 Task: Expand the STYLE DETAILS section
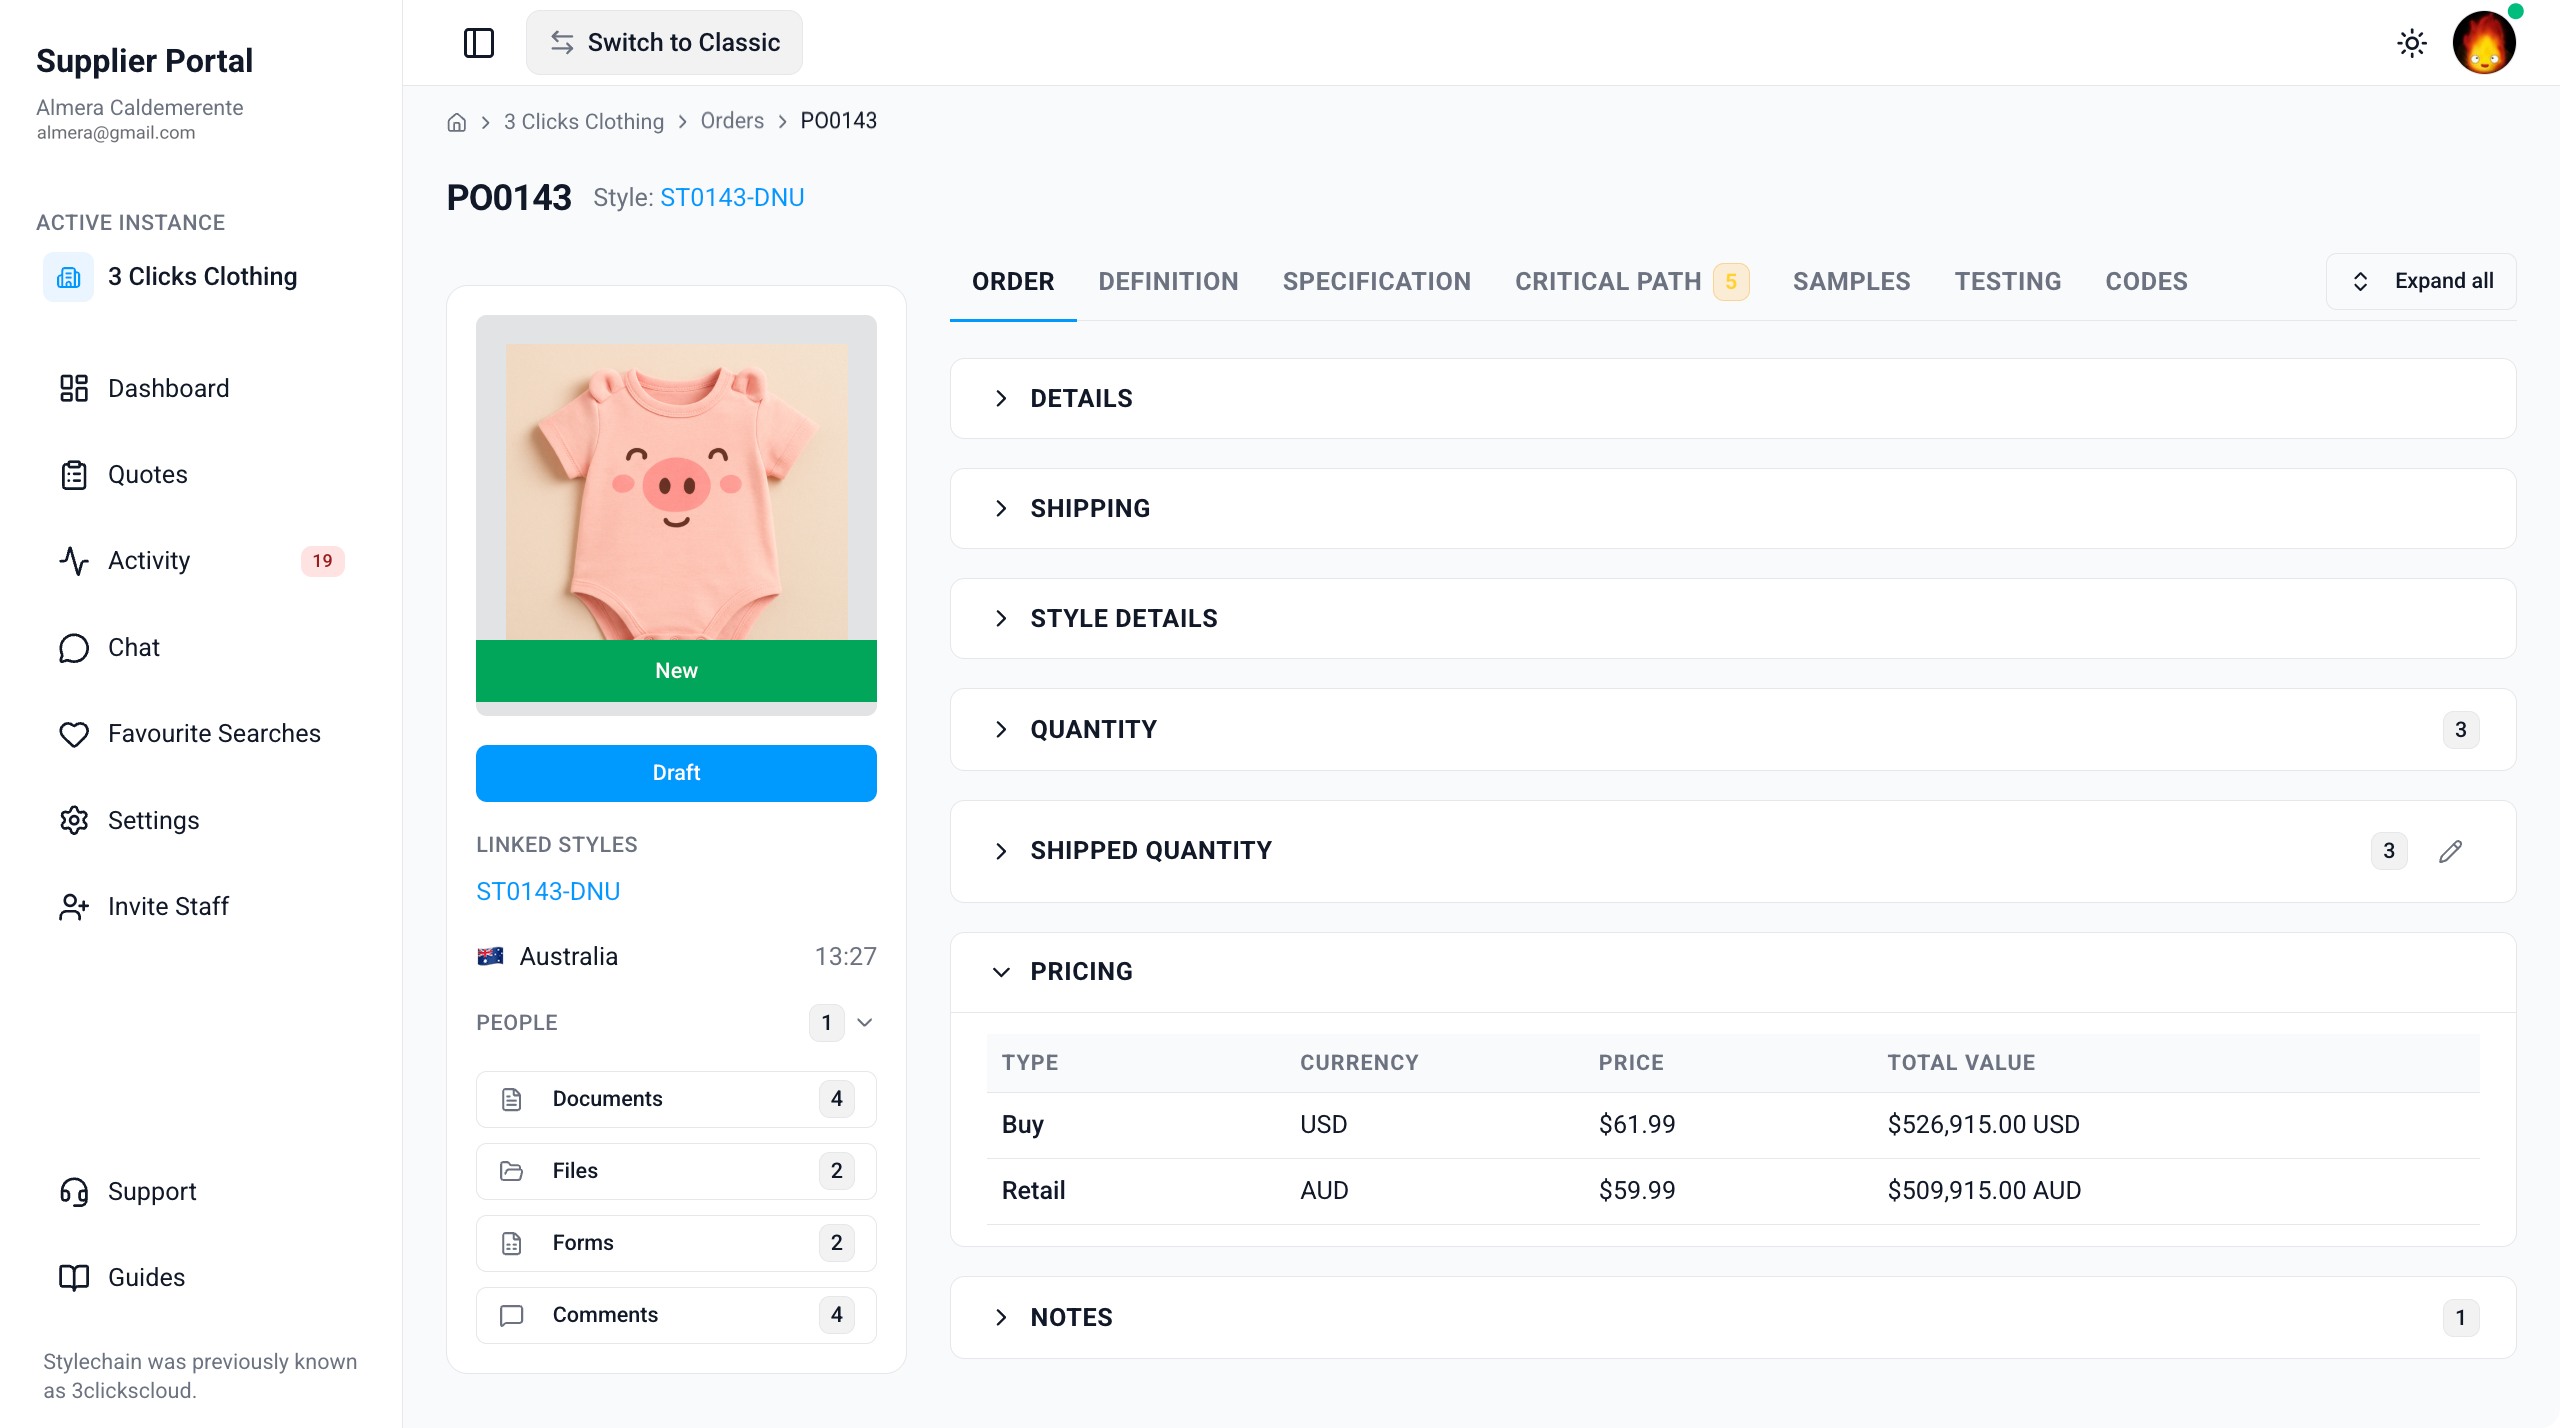click(x=1732, y=618)
